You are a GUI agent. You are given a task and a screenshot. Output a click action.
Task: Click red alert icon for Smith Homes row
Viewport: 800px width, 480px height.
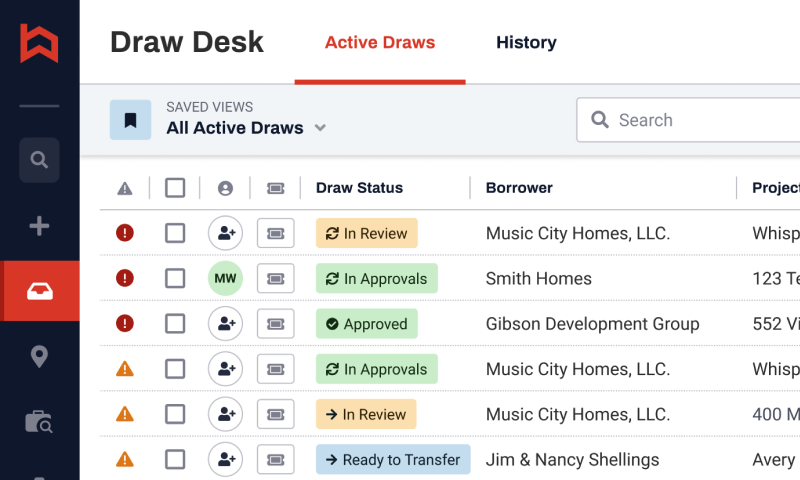click(125, 279)
